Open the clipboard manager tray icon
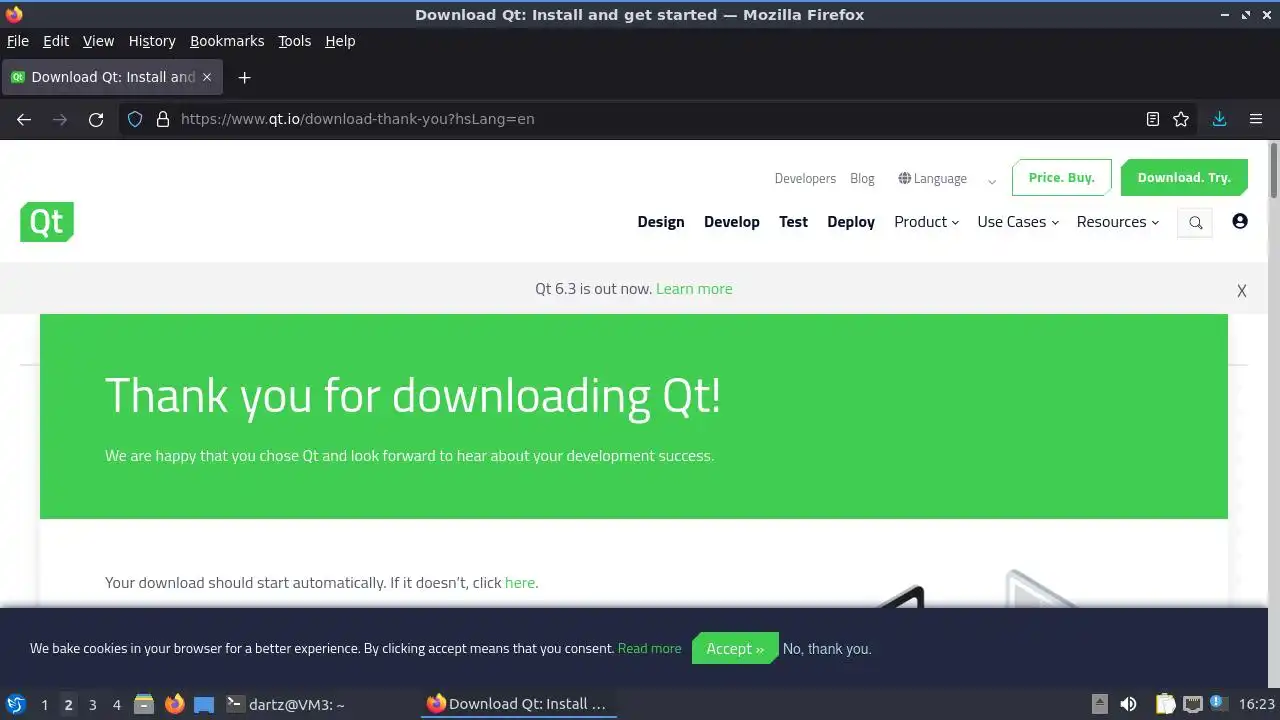 click(1165, 704)
